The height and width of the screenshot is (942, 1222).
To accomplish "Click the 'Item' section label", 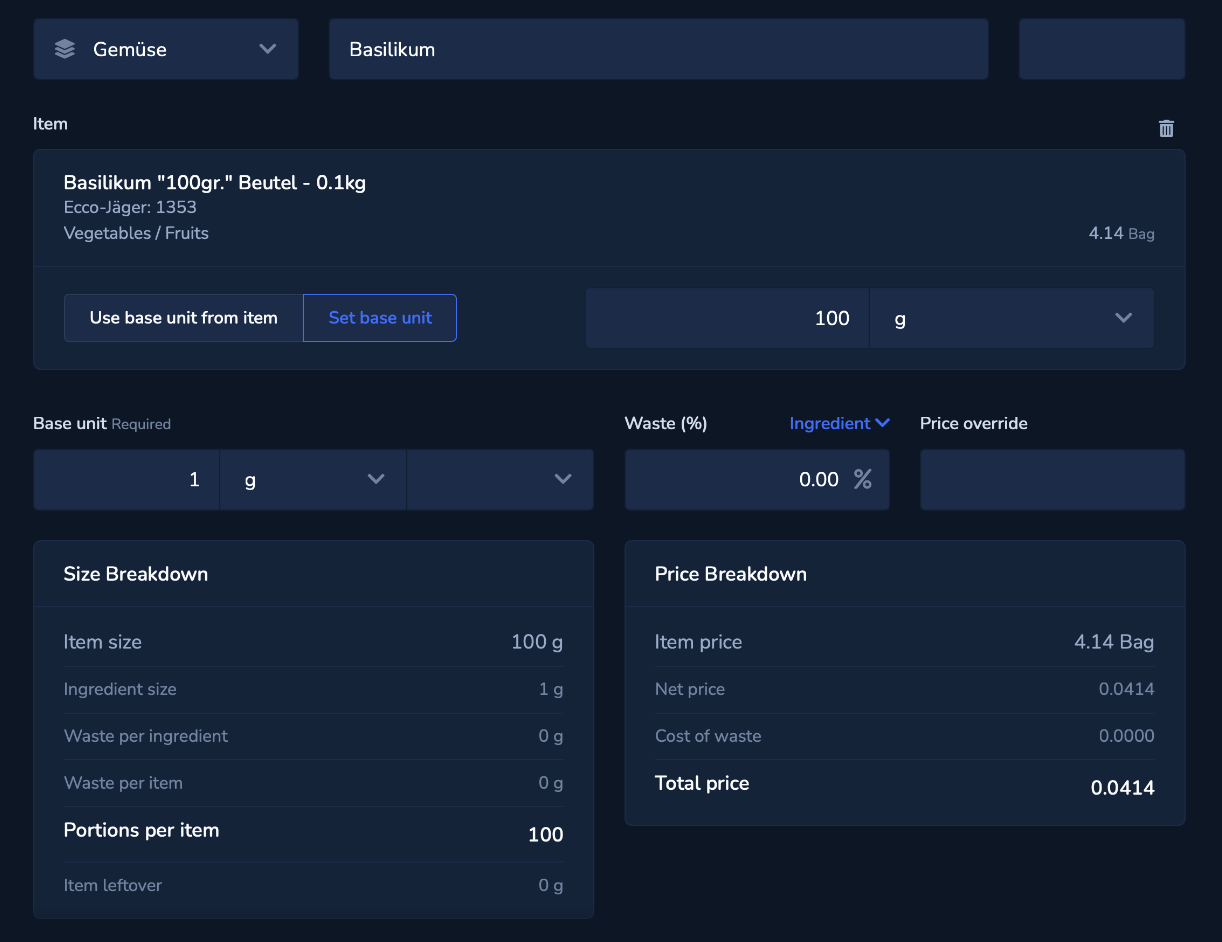I will point(50,124).
